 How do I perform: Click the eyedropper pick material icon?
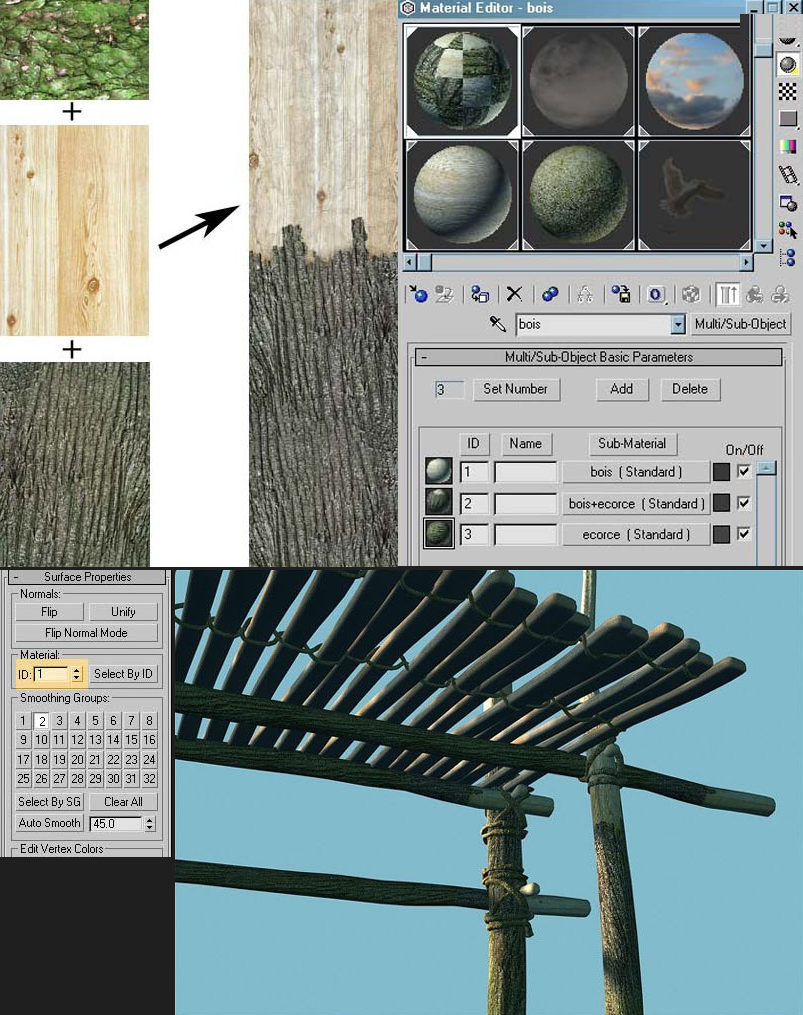click(x=497, y=324)
